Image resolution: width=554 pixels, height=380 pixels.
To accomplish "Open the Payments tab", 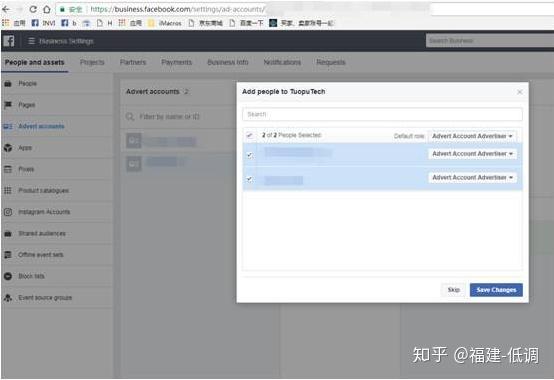I will (176, 62).
